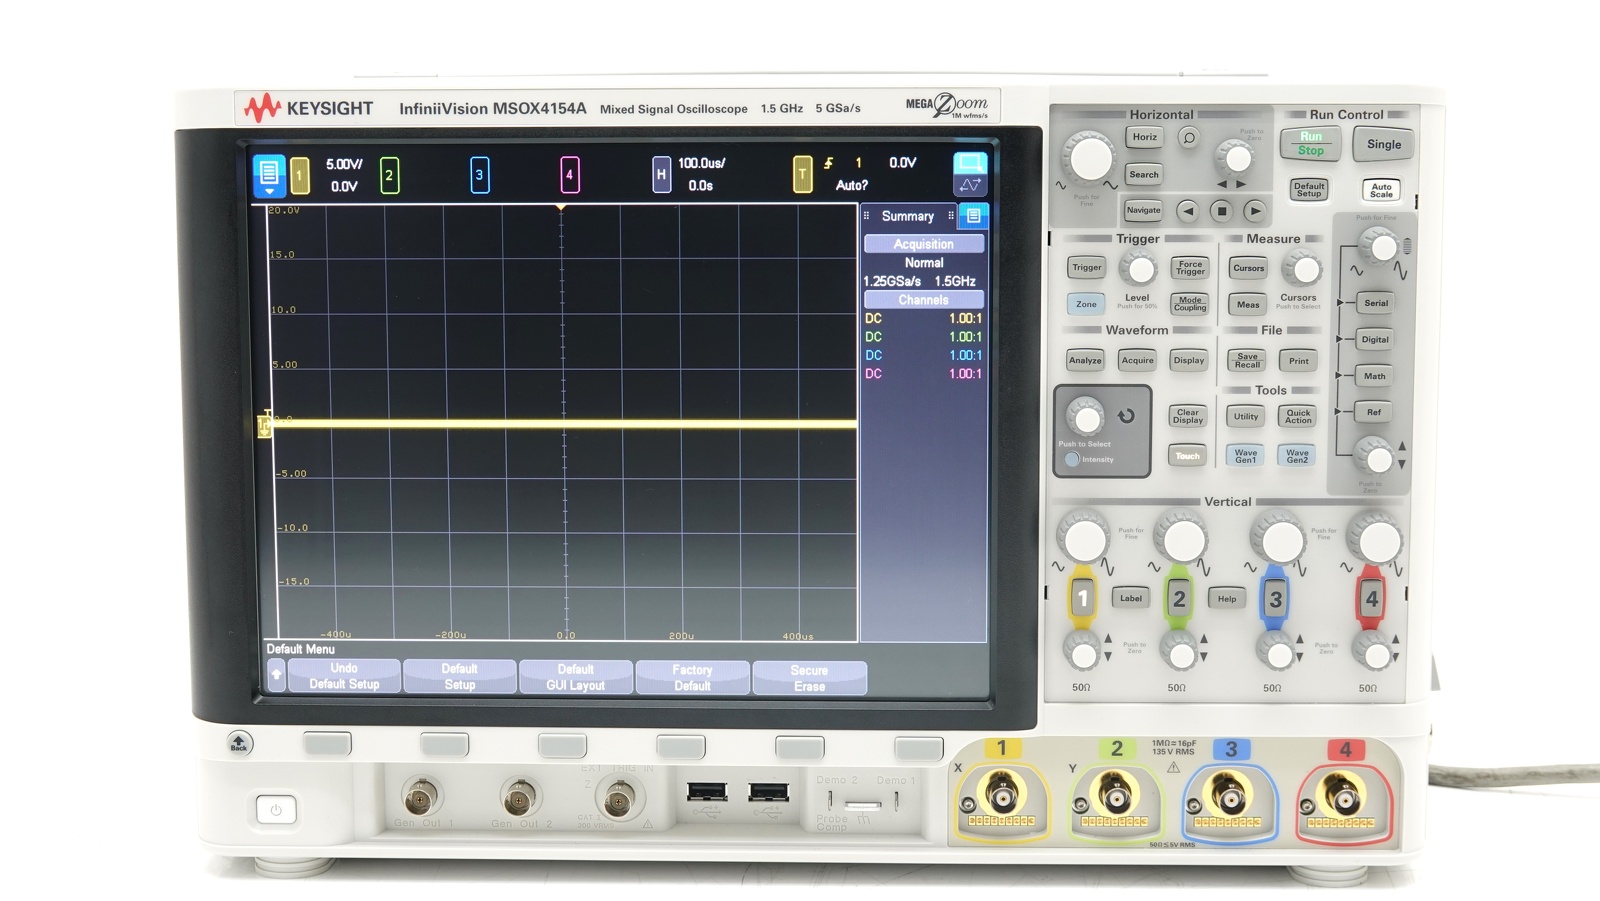The height and width of the screenshot is (901, 1600).
Task: Tap the Factory Default softkey
Action: (692, 676)
